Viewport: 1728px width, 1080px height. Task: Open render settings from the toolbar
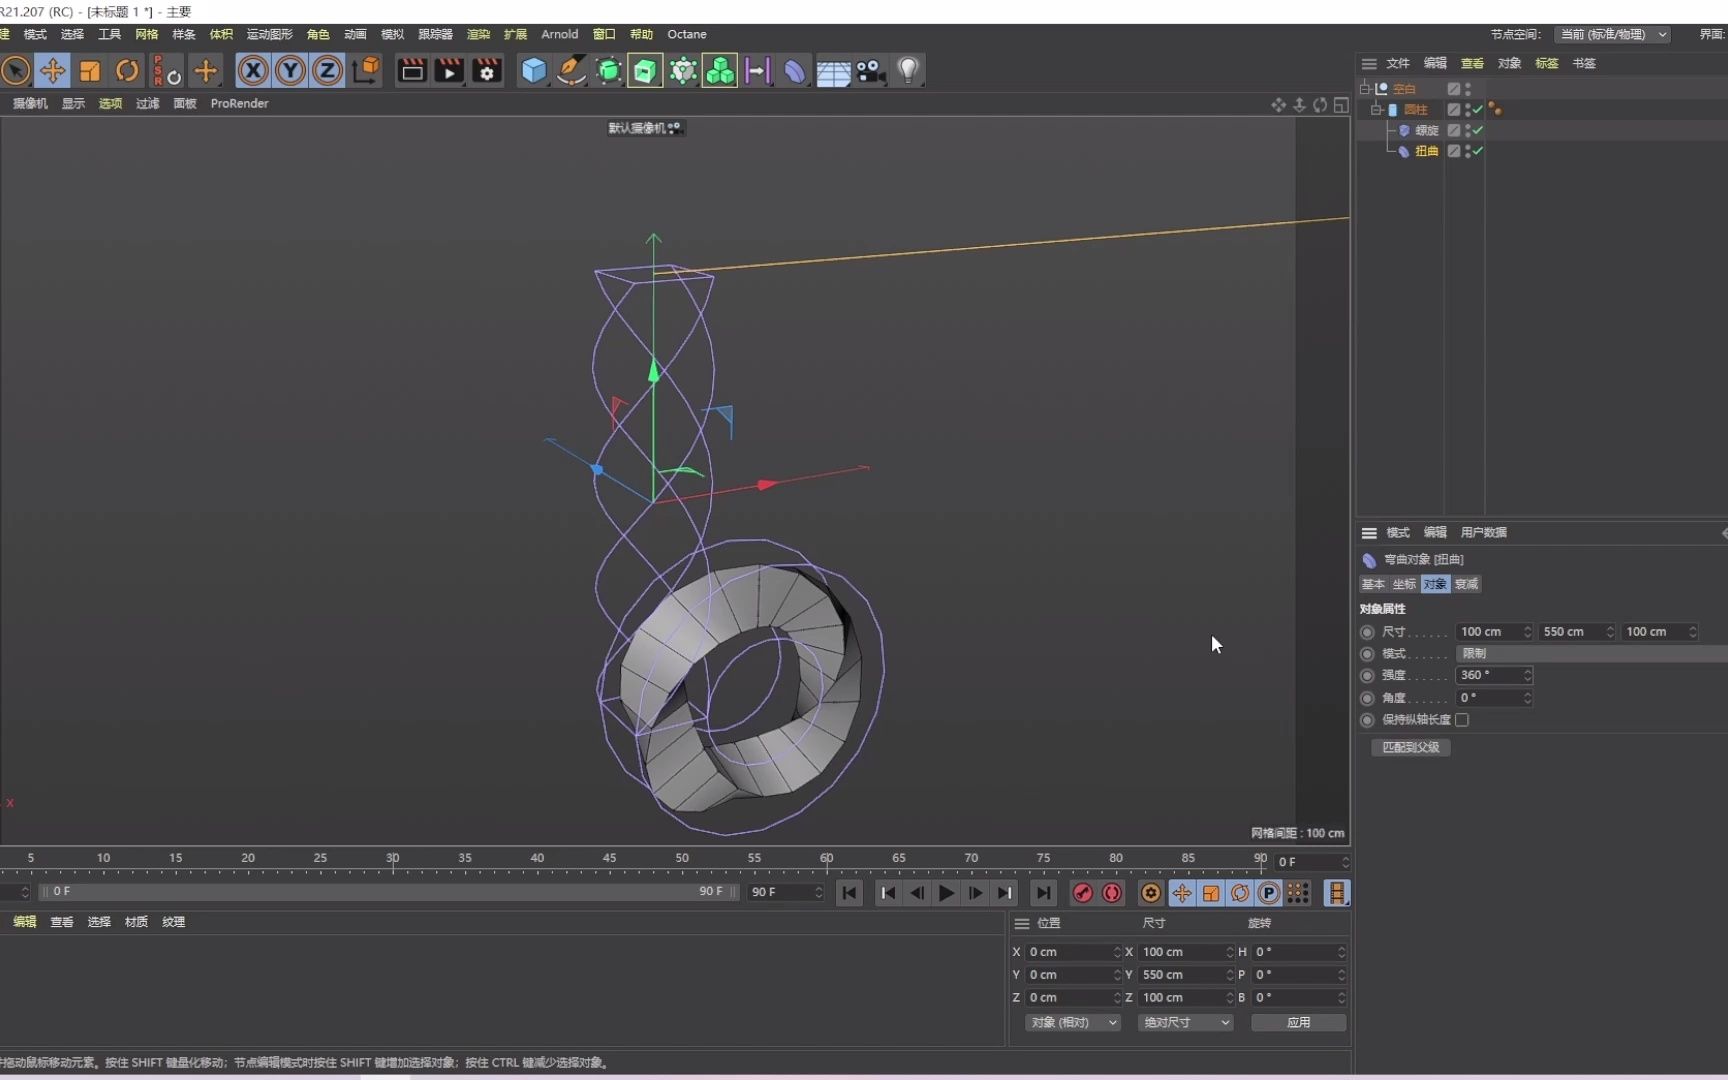(x=486, y=70)
